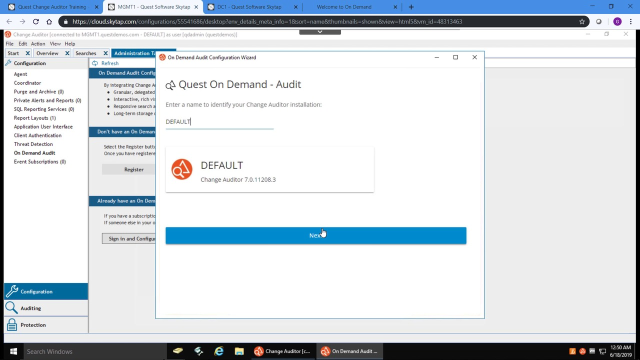The width and height of the screenshot is (640, 360).
Task: Switch to DC1 - Quest Software Skytap browser tab
Action: coord(249,7)
